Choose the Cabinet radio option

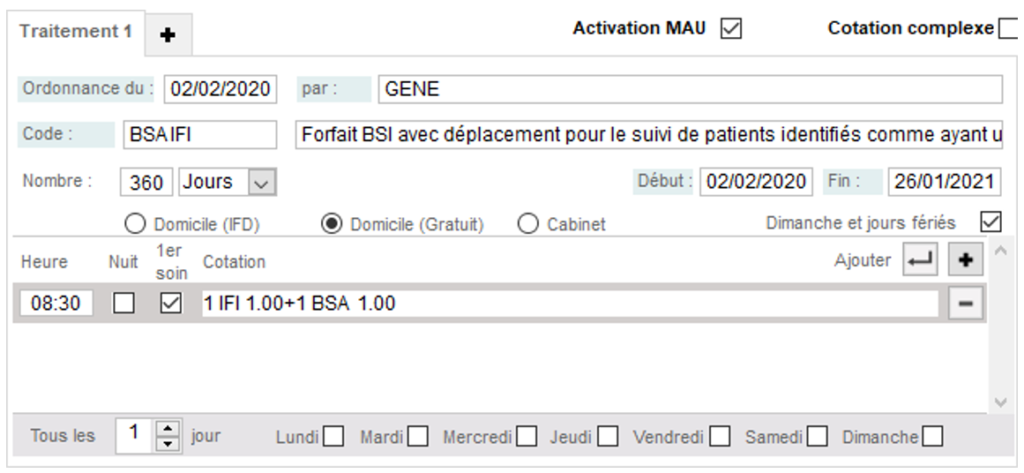(528, 224)
